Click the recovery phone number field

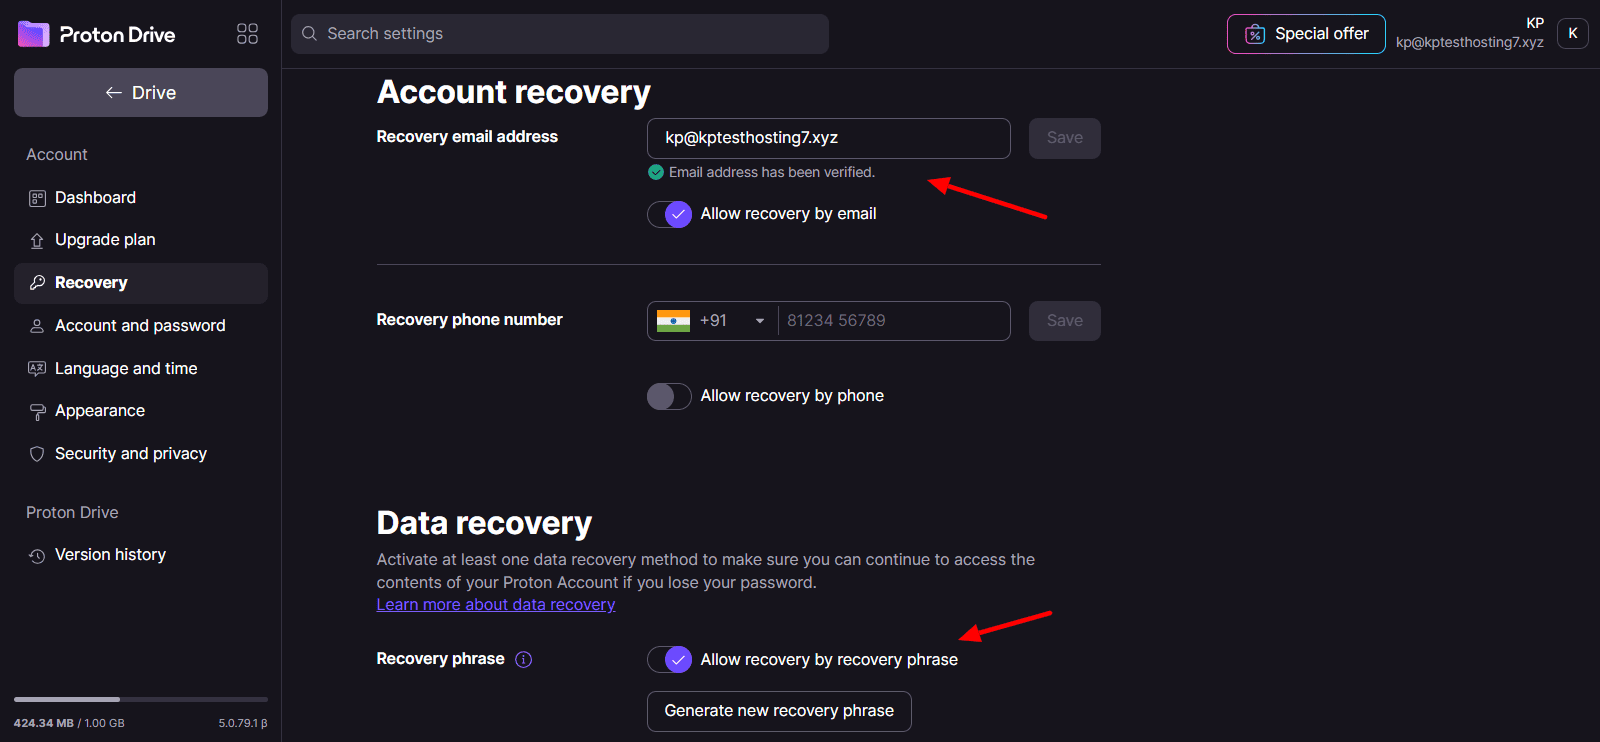pos(892,321)
